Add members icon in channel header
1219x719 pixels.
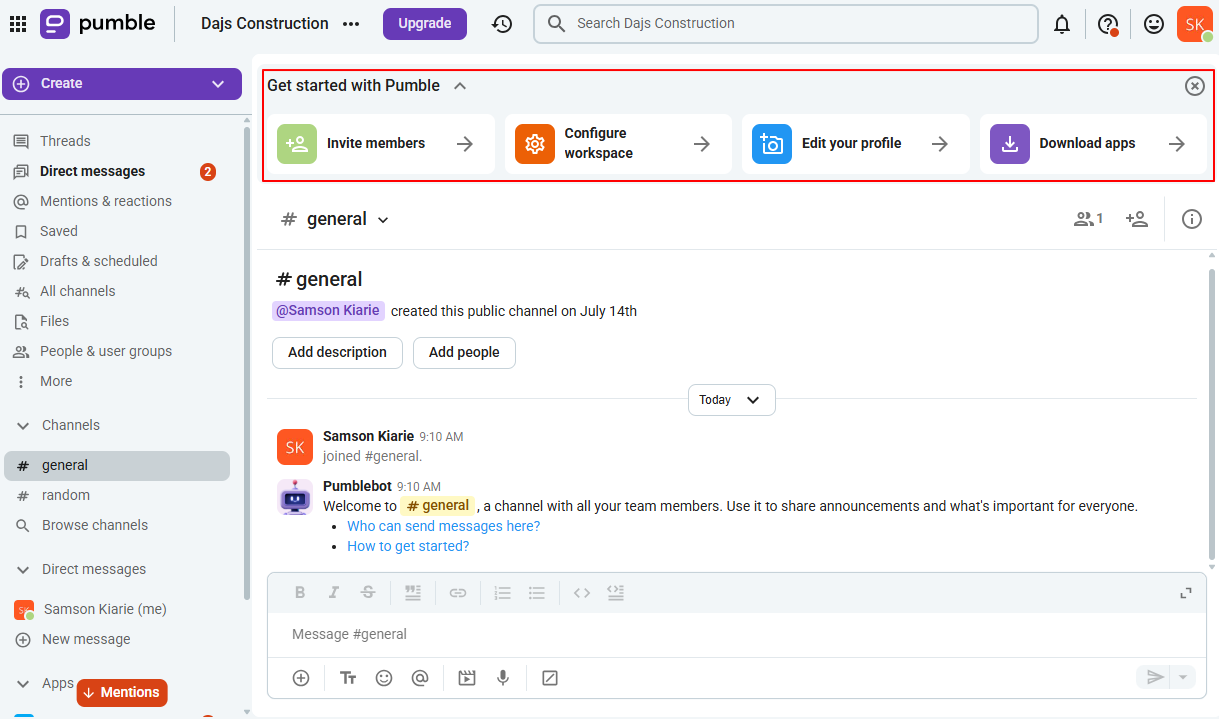(1136, 219)
